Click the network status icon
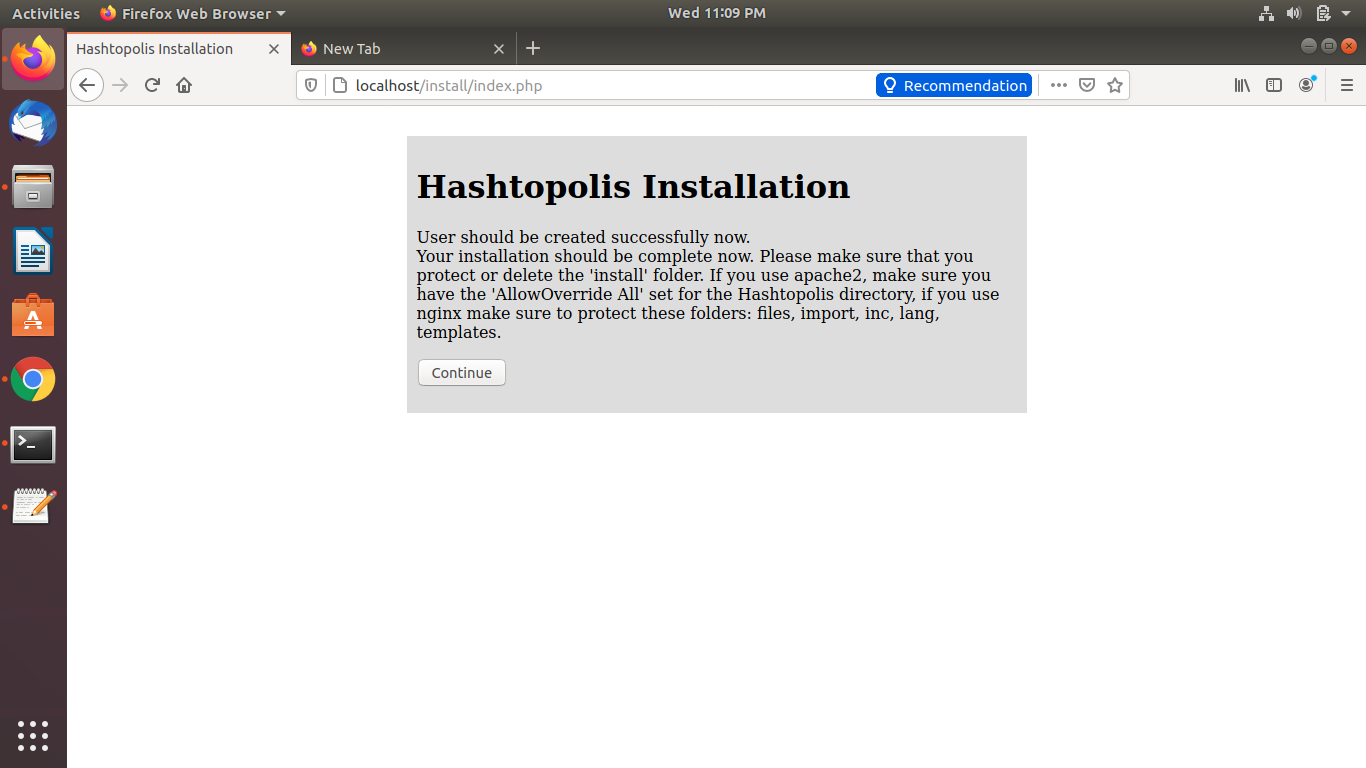The width and height of the screenshot is (1366, 768). point(1266,13)
